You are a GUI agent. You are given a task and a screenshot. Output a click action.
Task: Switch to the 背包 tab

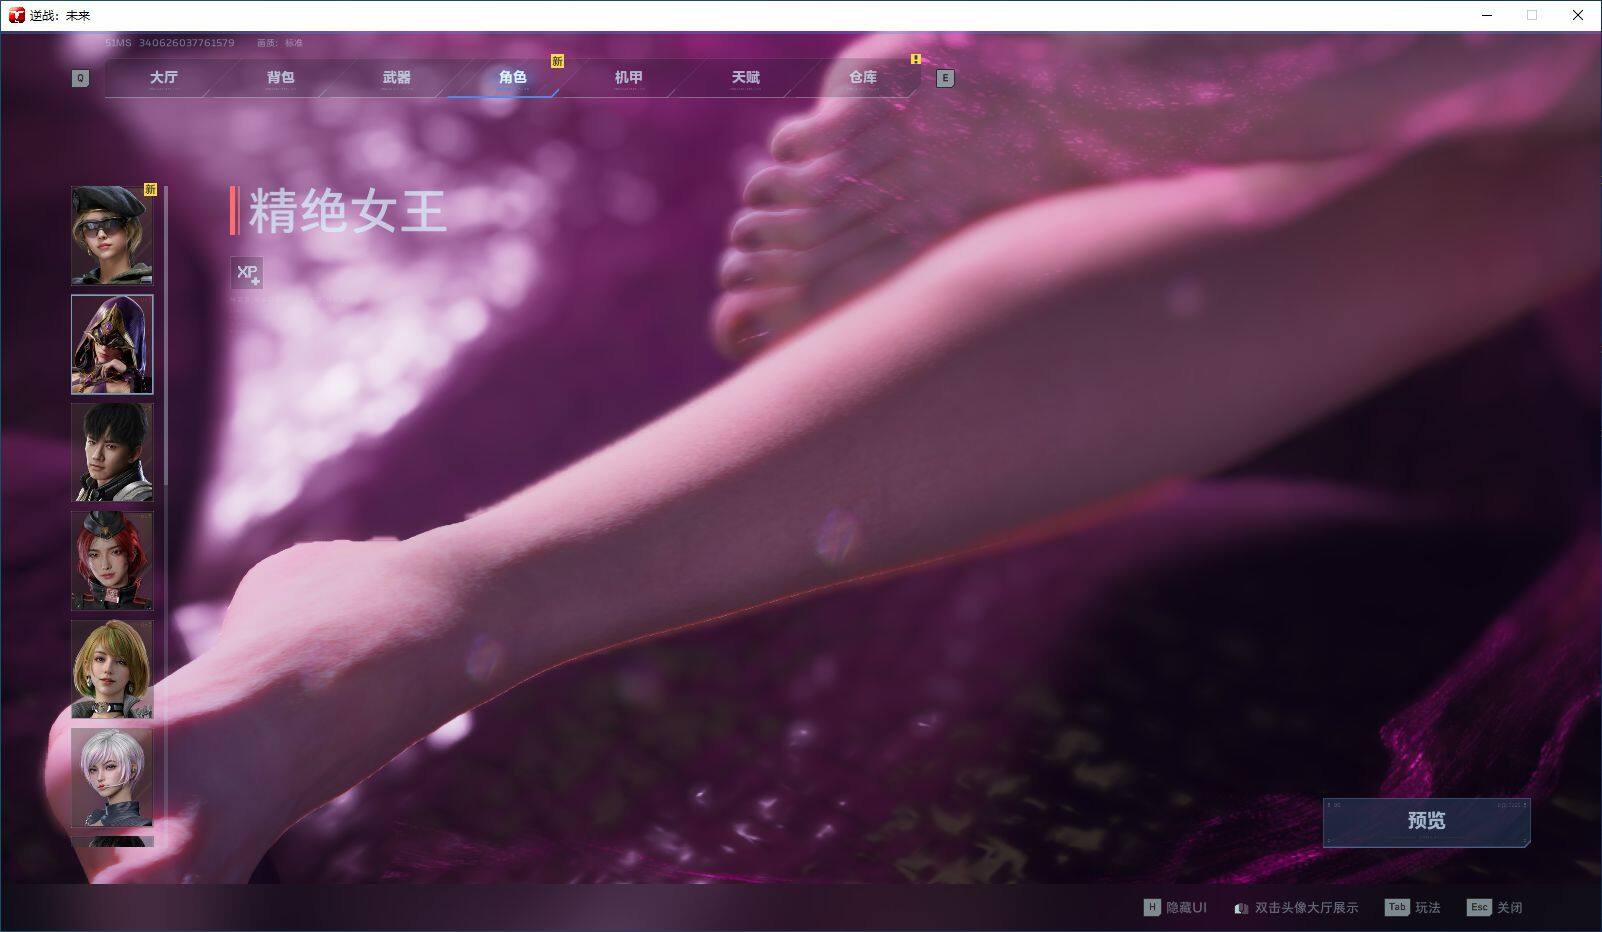(281, 78)
